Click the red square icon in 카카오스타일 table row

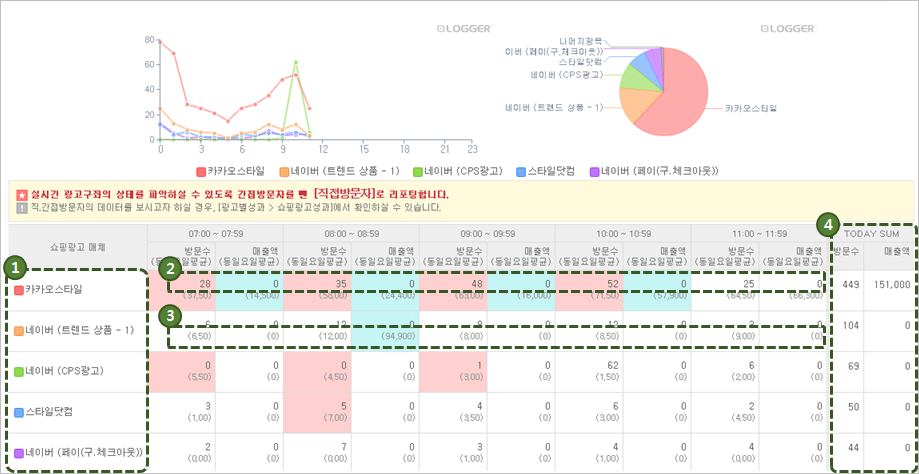(x=18, y=289)
